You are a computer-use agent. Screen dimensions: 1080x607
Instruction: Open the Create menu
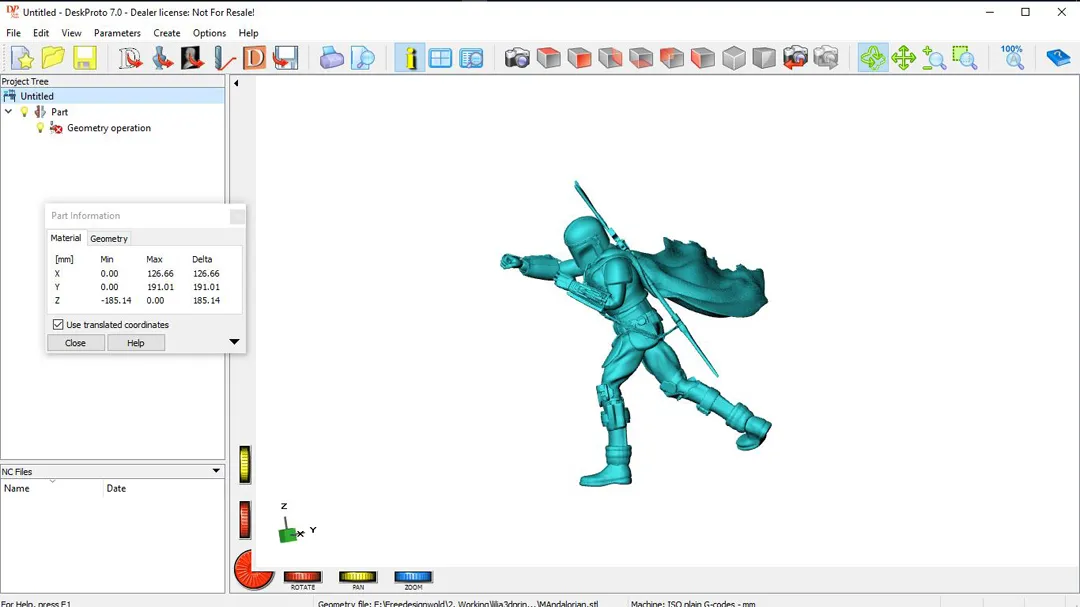167,33
